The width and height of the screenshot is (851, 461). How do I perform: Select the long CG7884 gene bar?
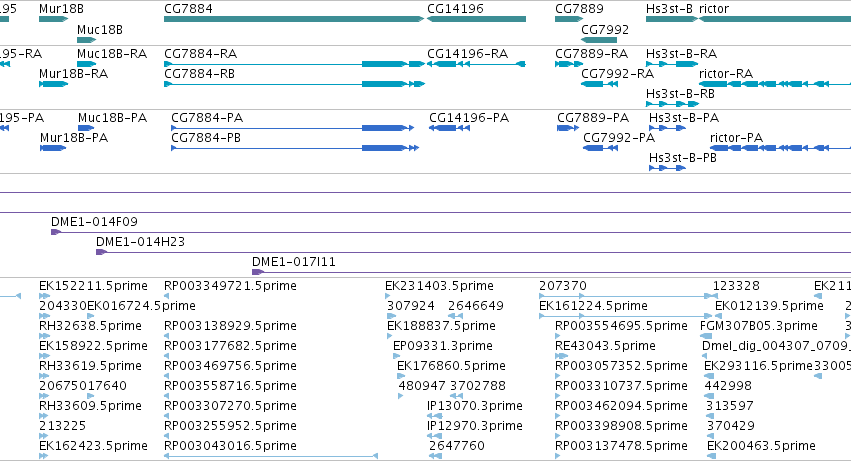tap(294, 19)
